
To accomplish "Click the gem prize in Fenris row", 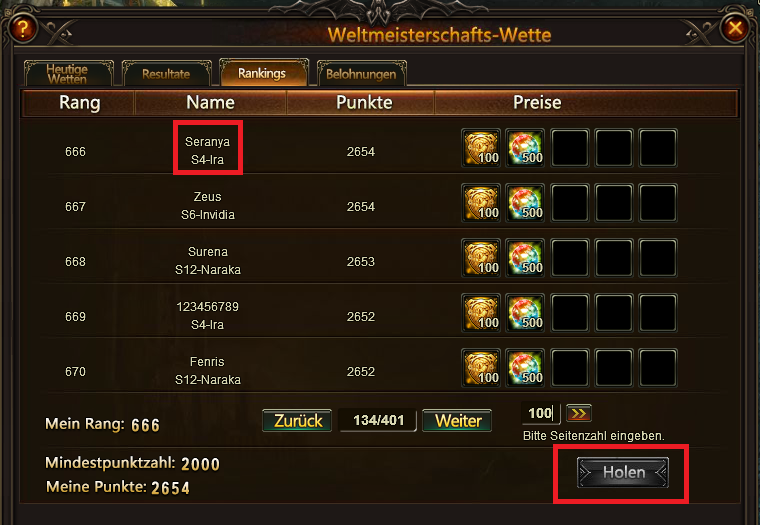I will [525, 367].
